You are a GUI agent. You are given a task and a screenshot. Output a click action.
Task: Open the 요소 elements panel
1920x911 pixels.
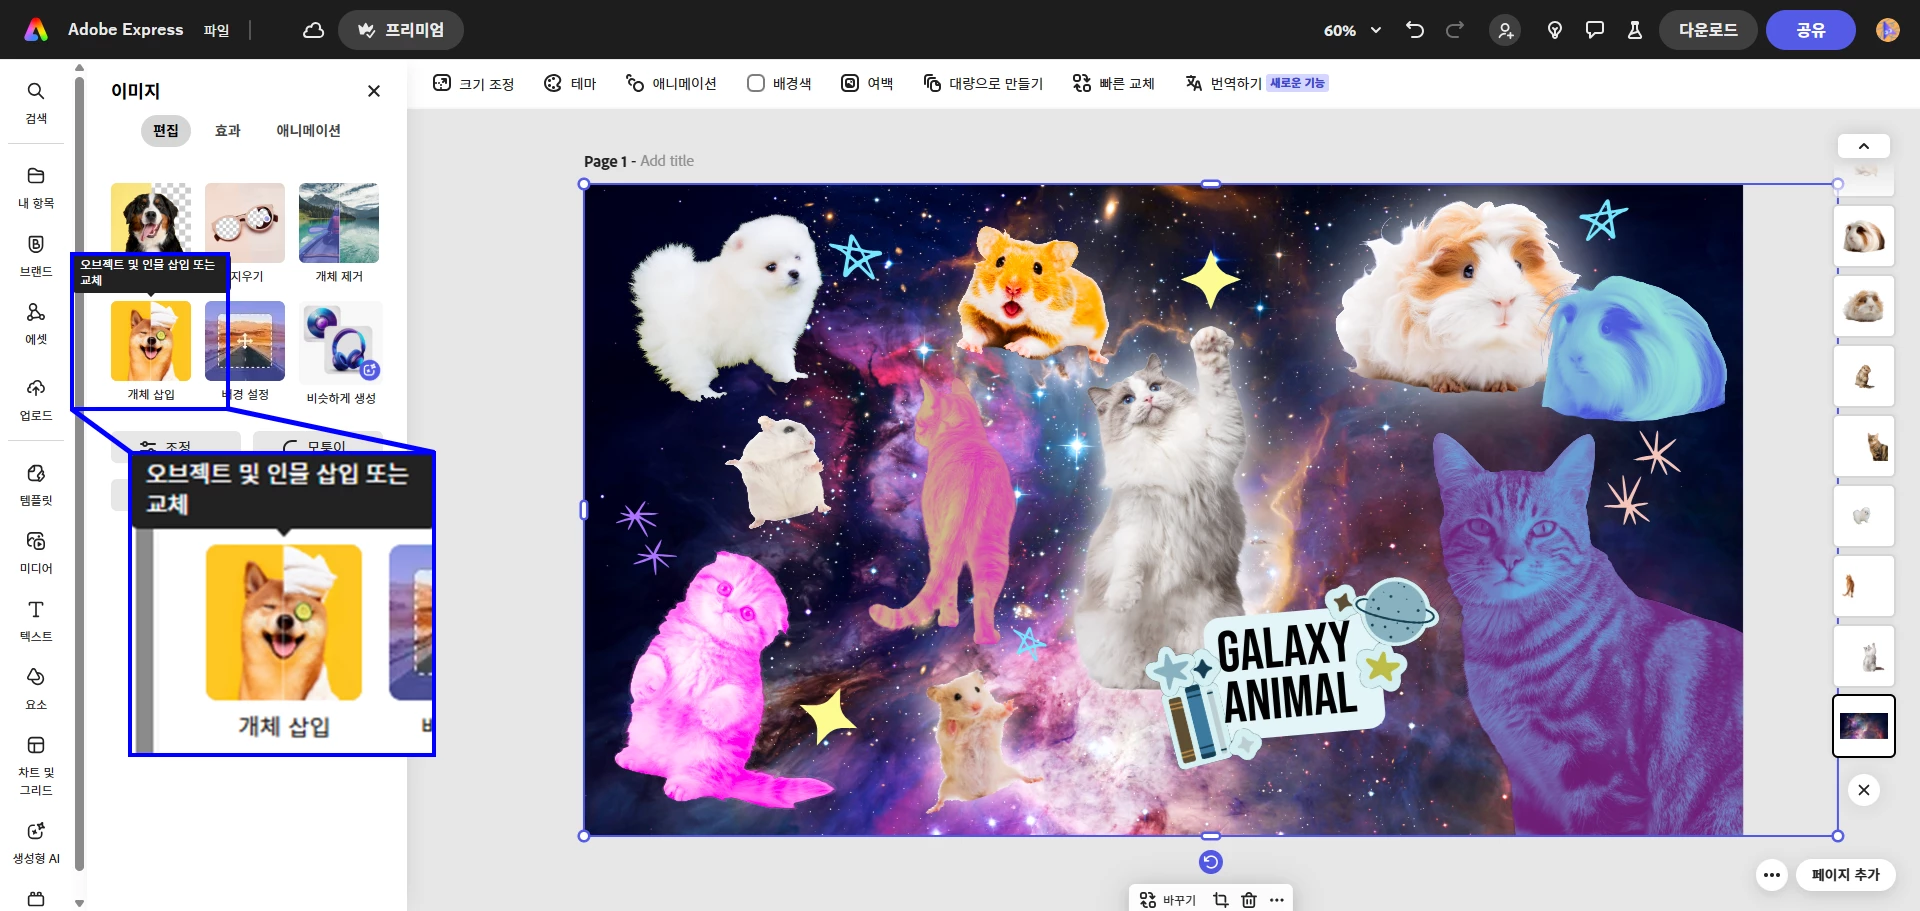coord(36,688)
